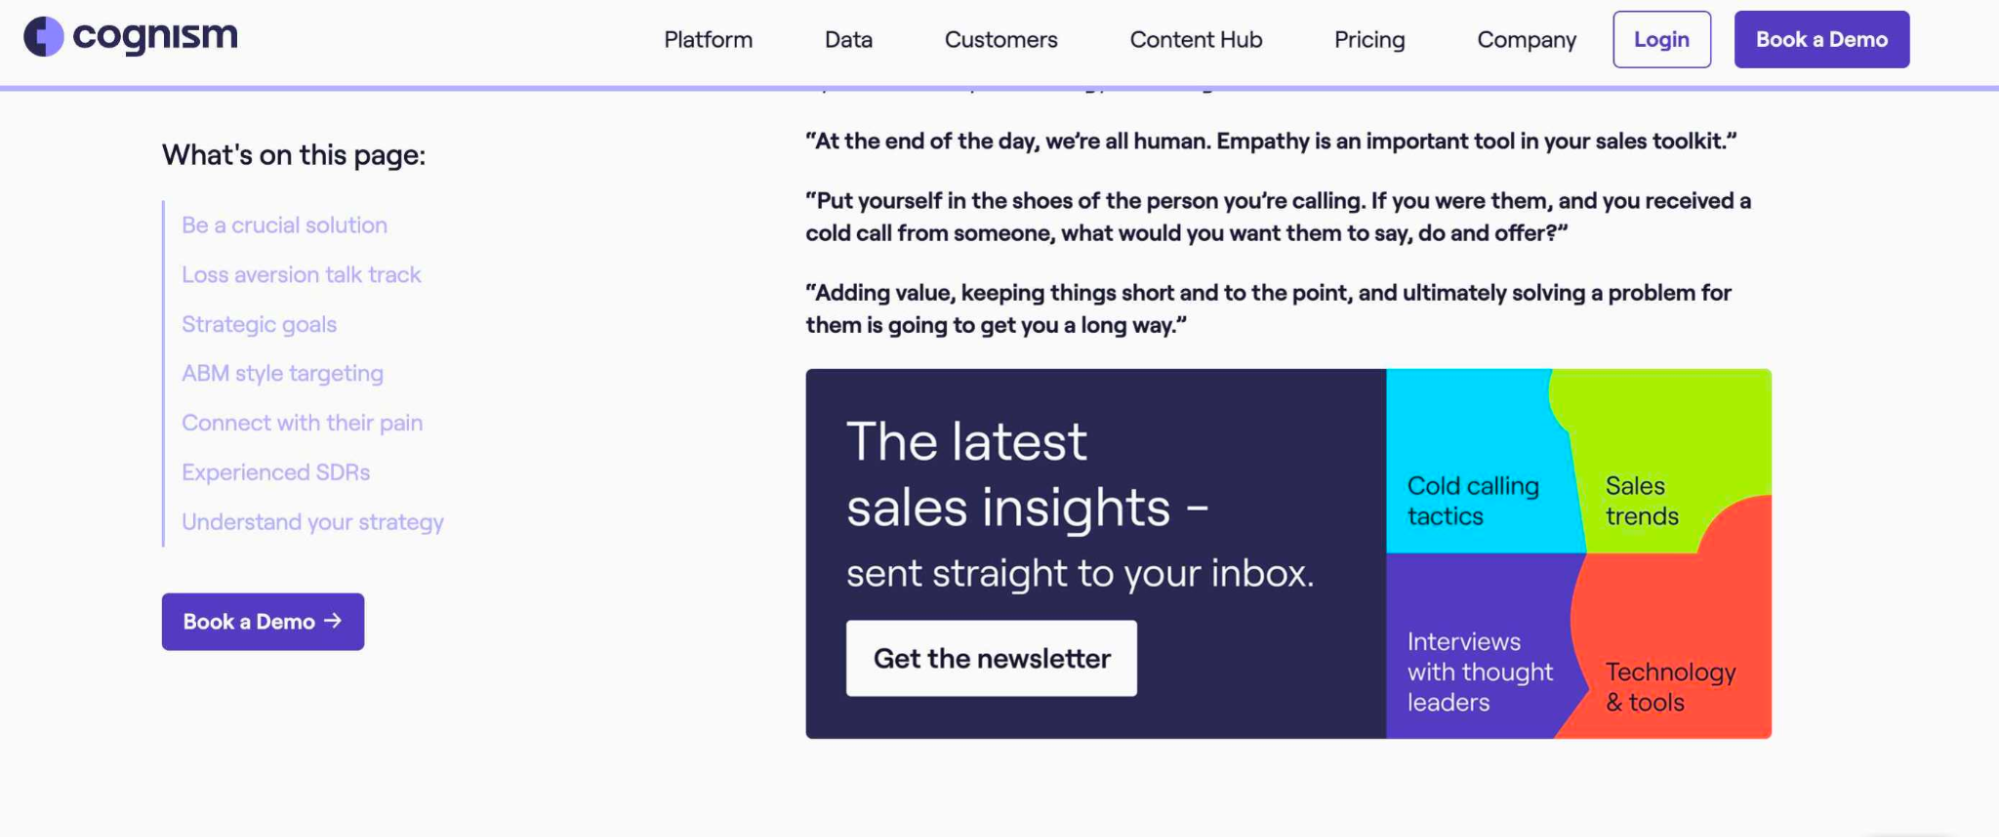Jump to Loss aversion talk track section

click(x=301, y=275)
